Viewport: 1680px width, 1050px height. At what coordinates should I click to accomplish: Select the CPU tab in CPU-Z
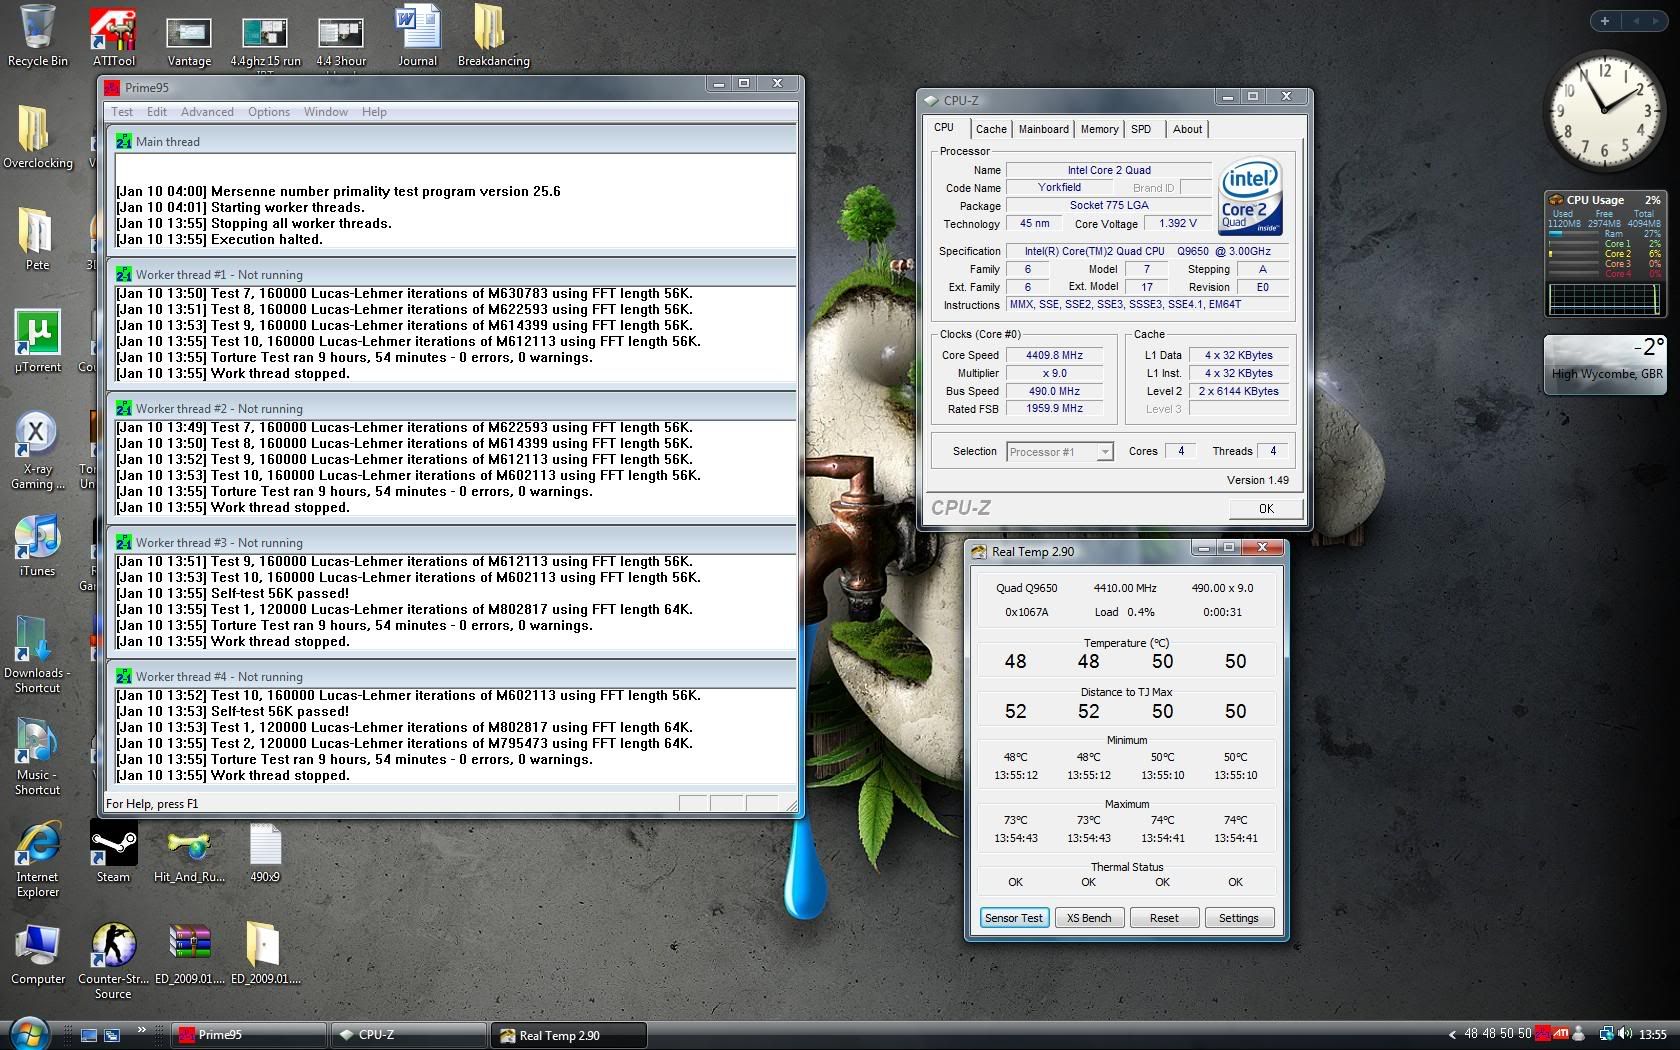coord(944,127)
